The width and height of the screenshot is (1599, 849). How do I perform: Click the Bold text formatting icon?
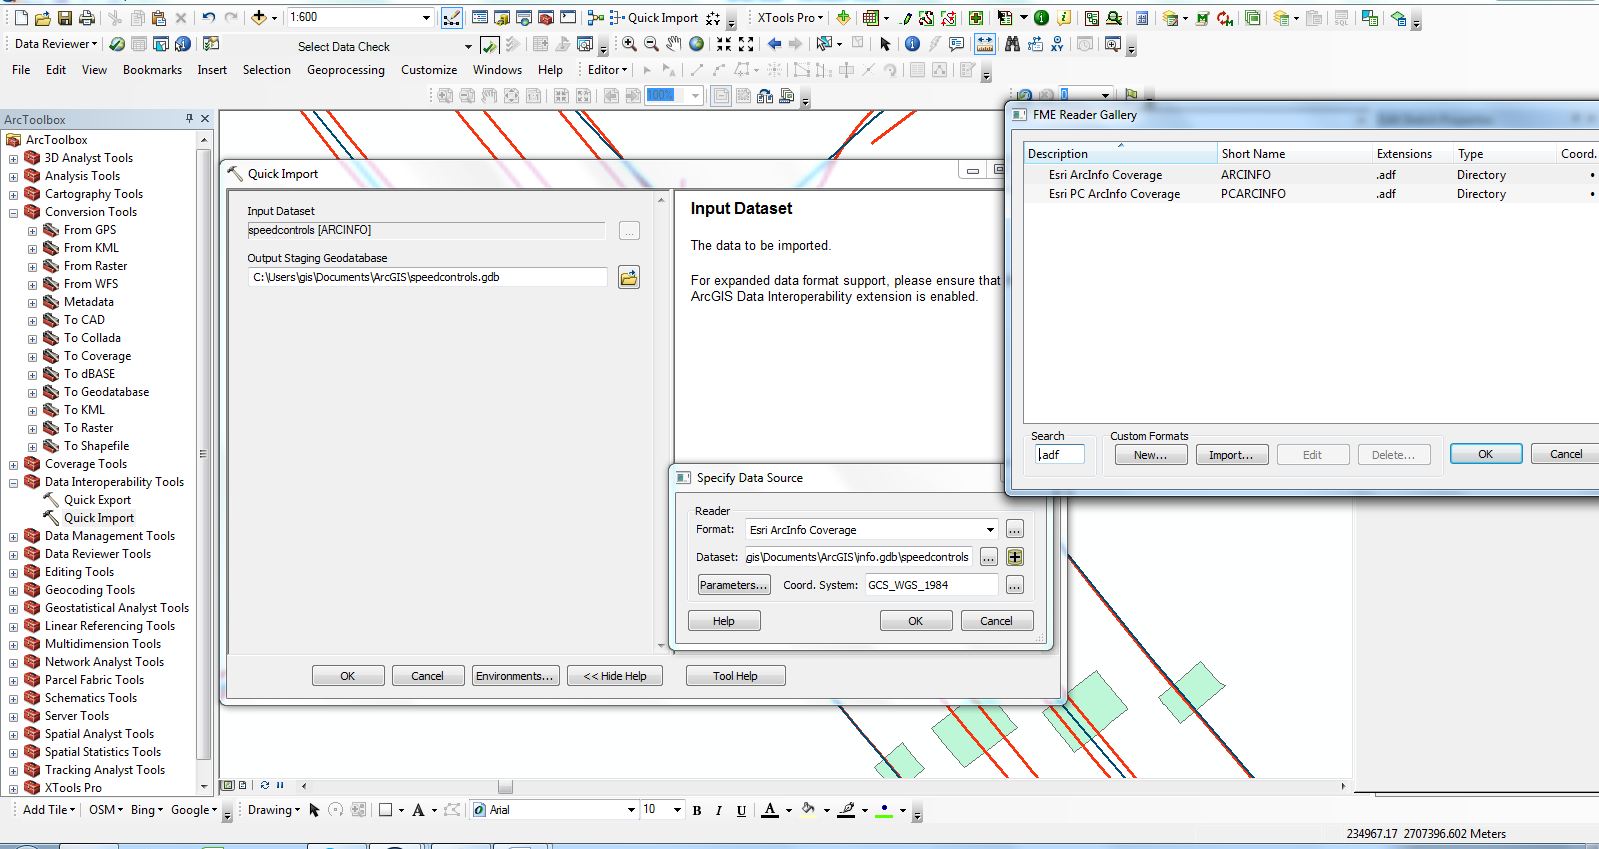coord(697,811)
